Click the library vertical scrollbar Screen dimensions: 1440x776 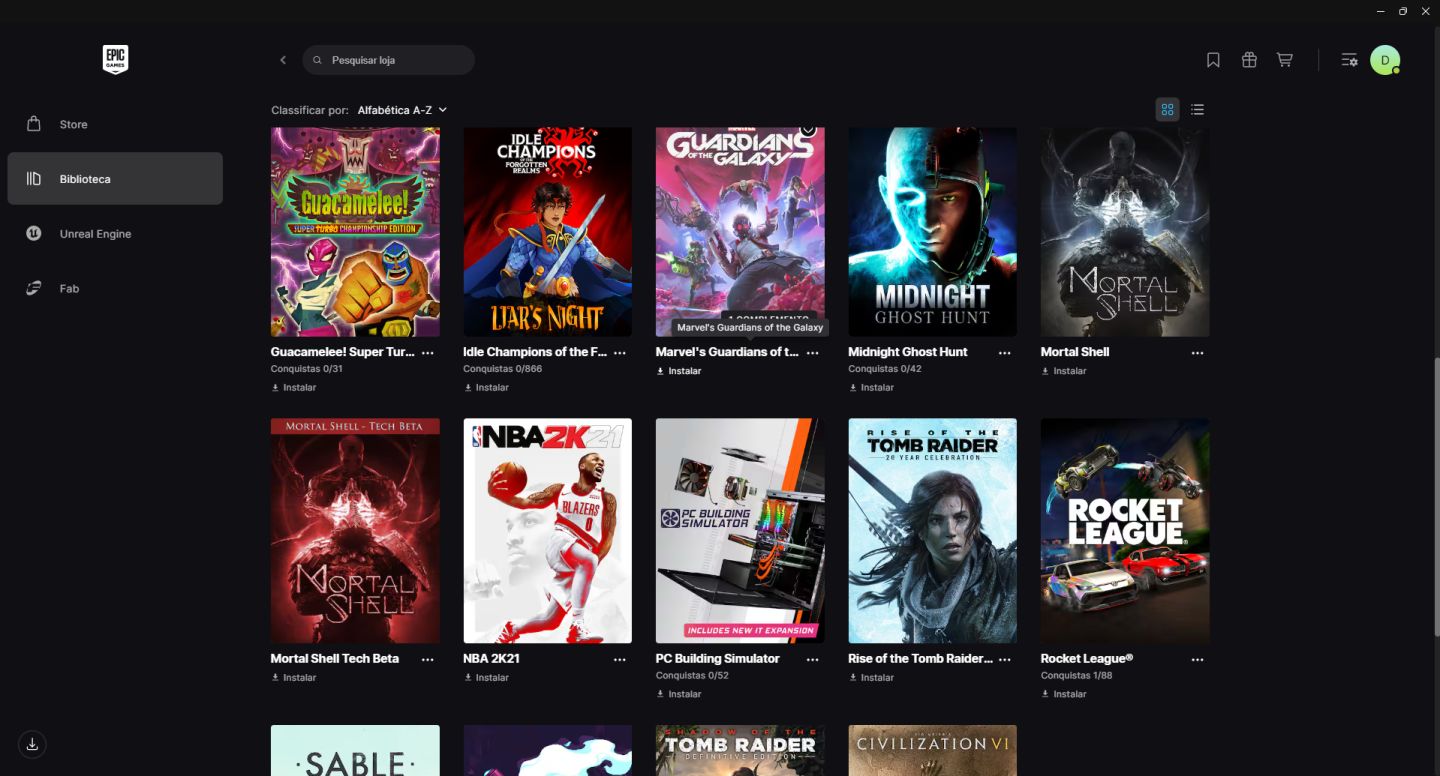[x=1436, y=495]
